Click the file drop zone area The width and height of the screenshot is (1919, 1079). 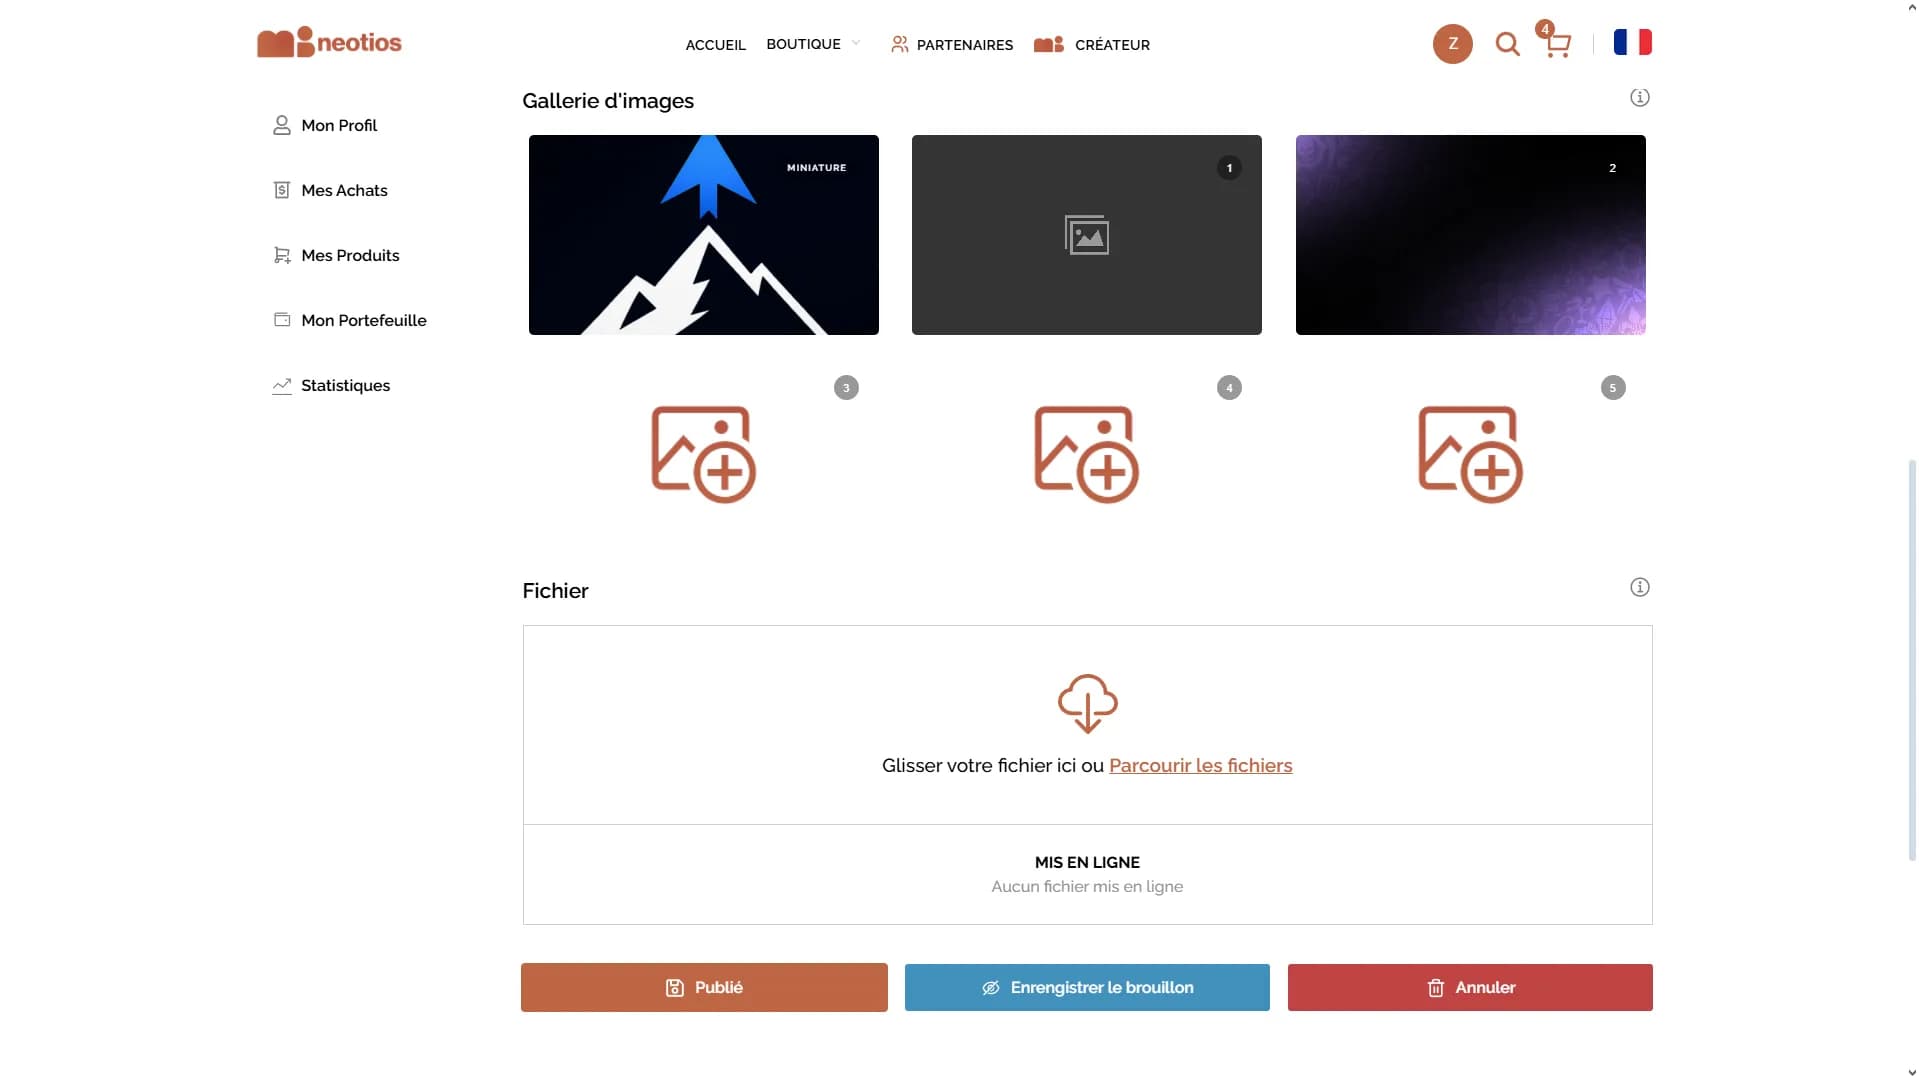click(x=1087, y=725)
